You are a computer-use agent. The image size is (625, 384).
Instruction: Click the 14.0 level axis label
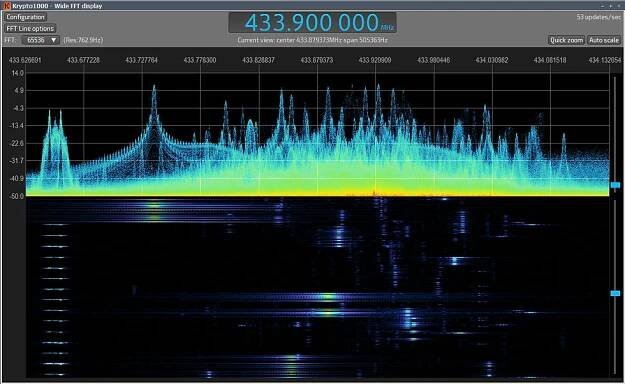(x=18, y=73)
